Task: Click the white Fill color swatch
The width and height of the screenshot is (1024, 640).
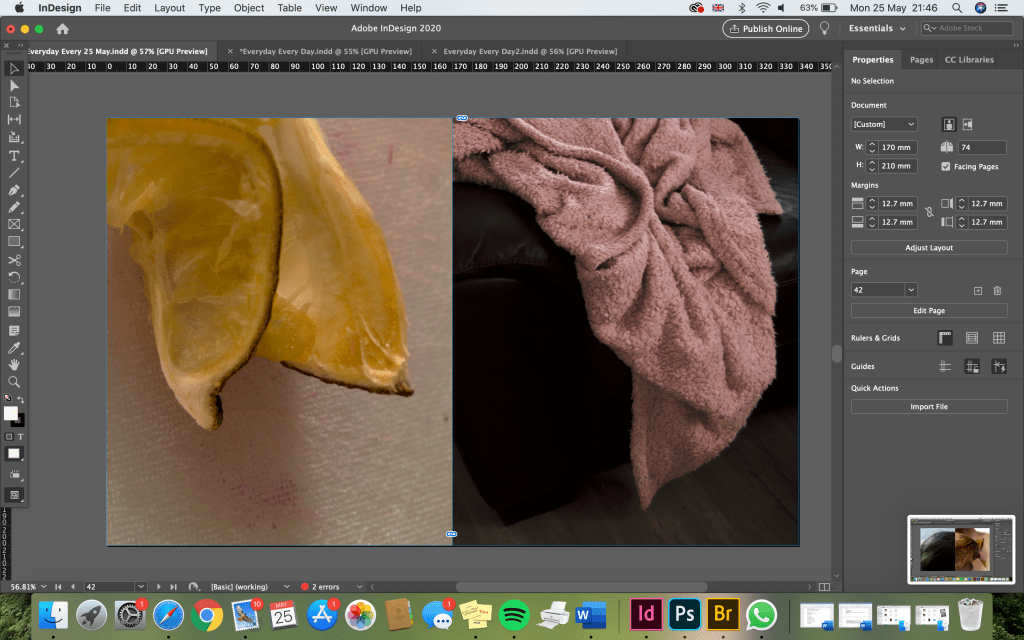Action: (x=10, y=413)
